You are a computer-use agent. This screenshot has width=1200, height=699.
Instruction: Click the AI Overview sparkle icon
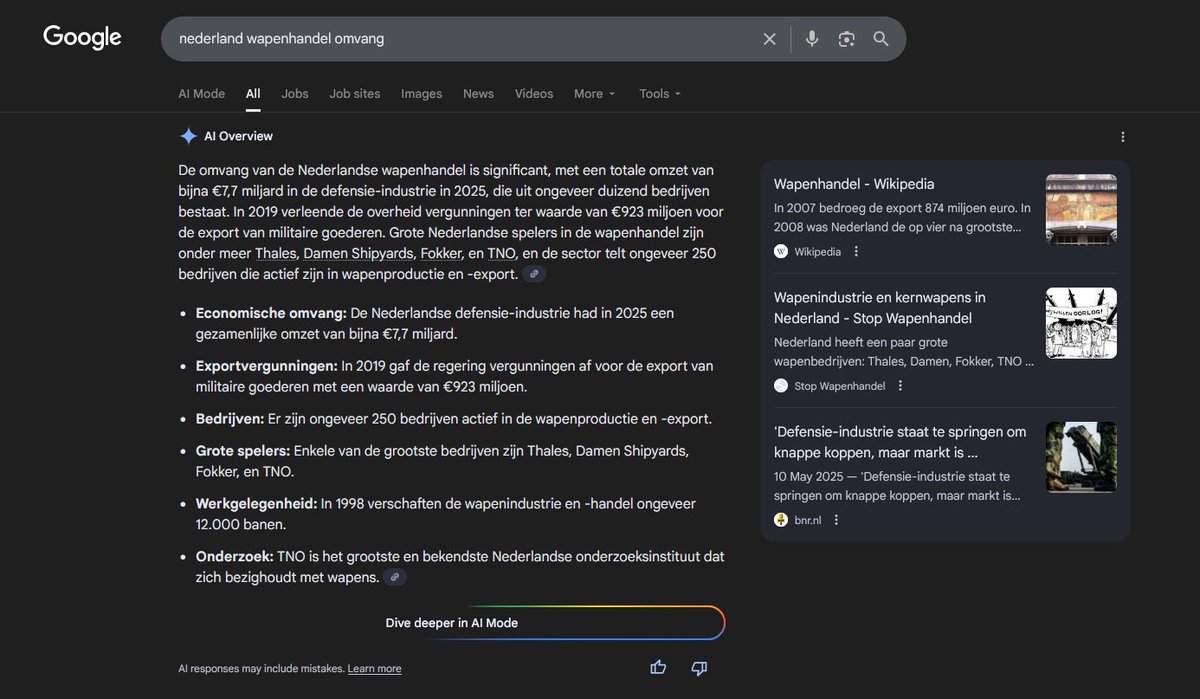(188, 136)
